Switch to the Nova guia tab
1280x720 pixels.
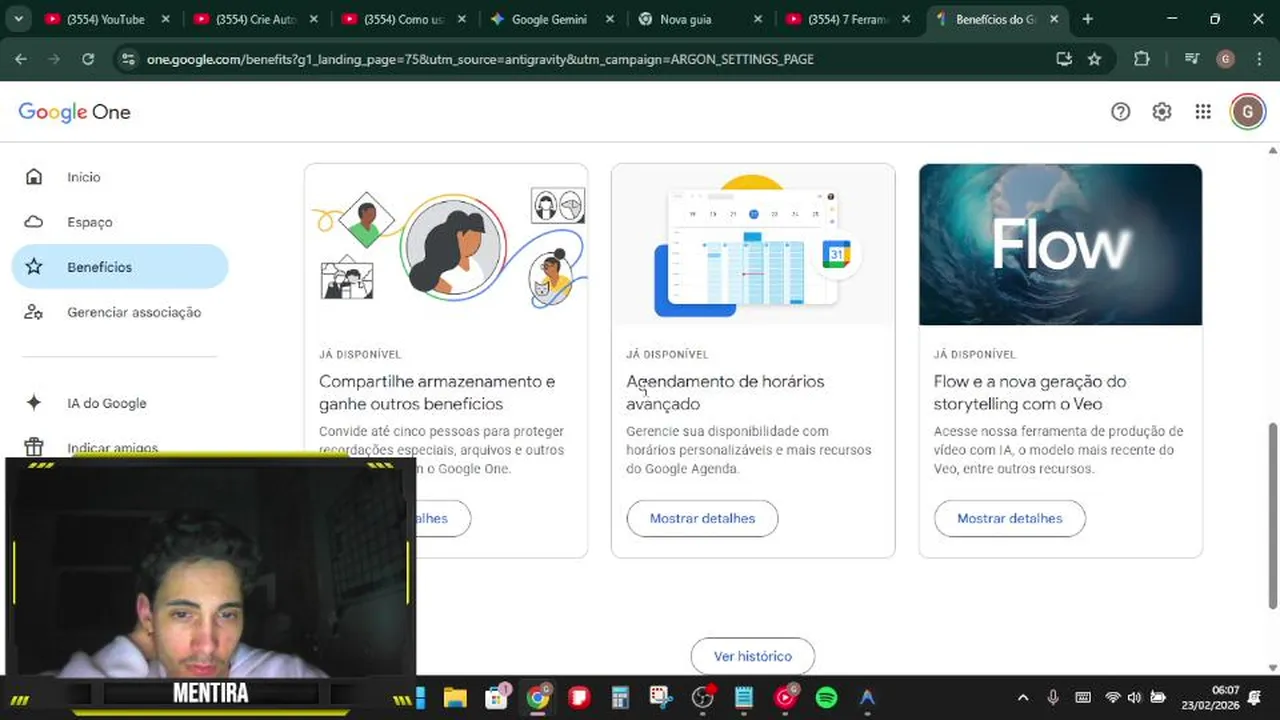coord(698,19)
